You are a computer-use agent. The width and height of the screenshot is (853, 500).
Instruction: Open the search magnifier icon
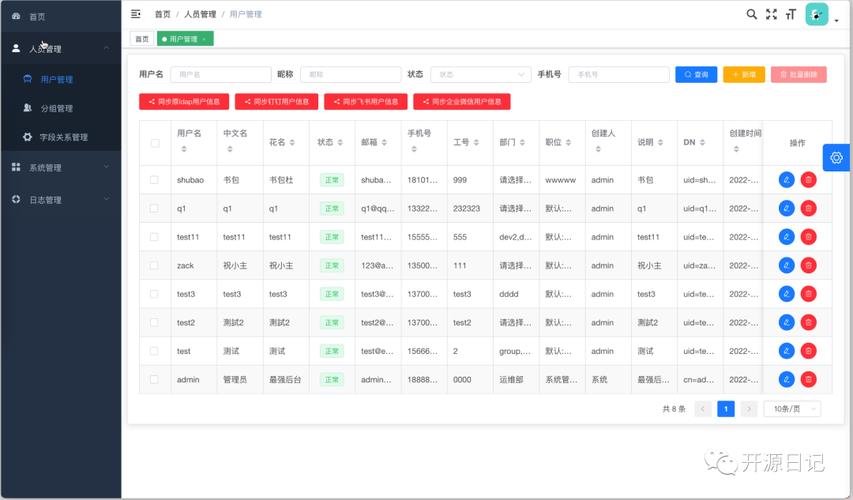[x=751, y=14]
